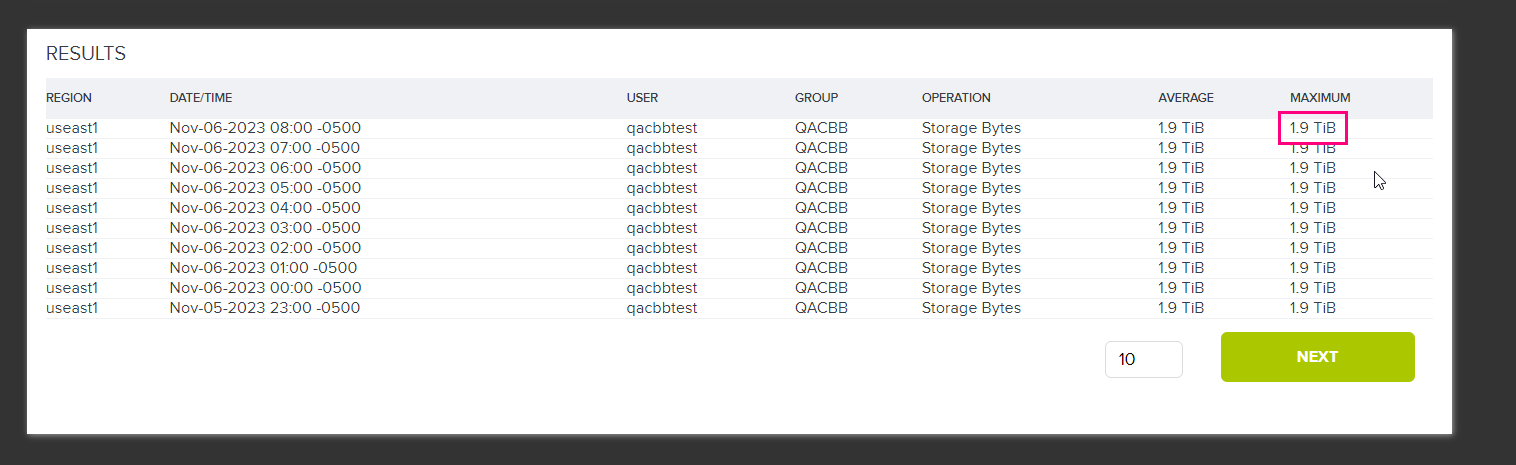Click the DATE/TIME column header

click(x=201, y=98)
